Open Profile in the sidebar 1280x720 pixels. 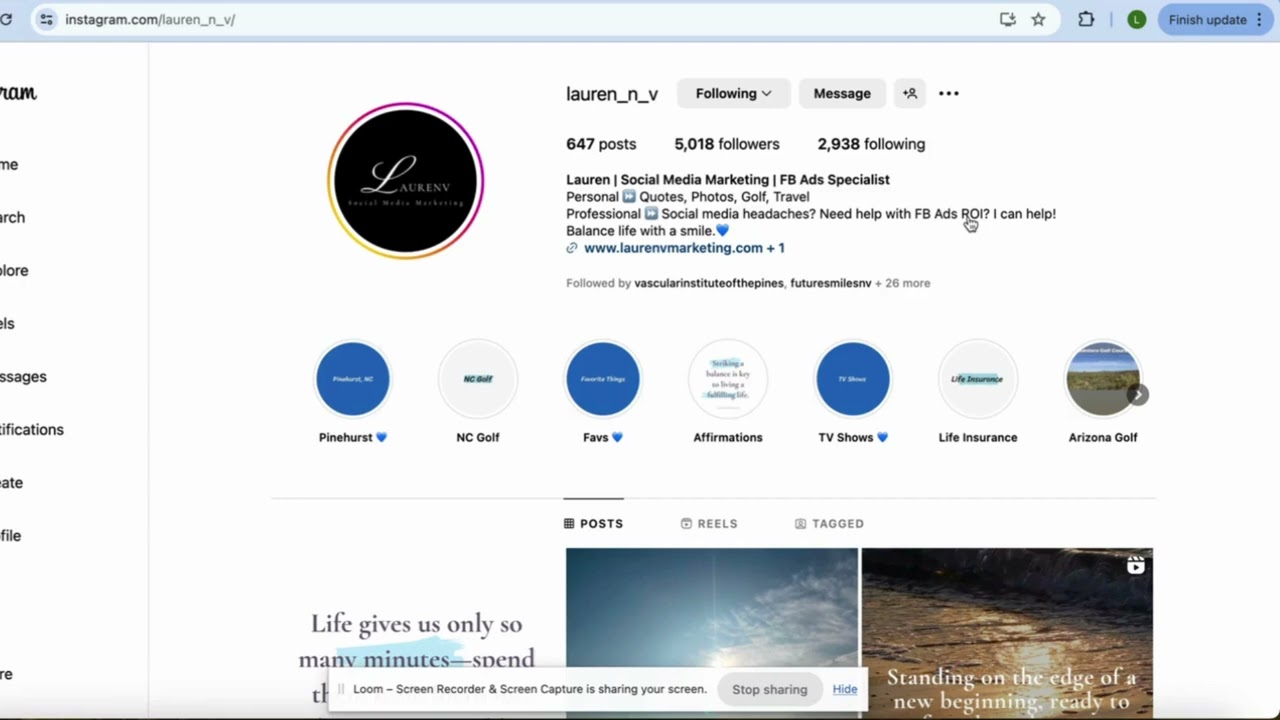(10, 535)
